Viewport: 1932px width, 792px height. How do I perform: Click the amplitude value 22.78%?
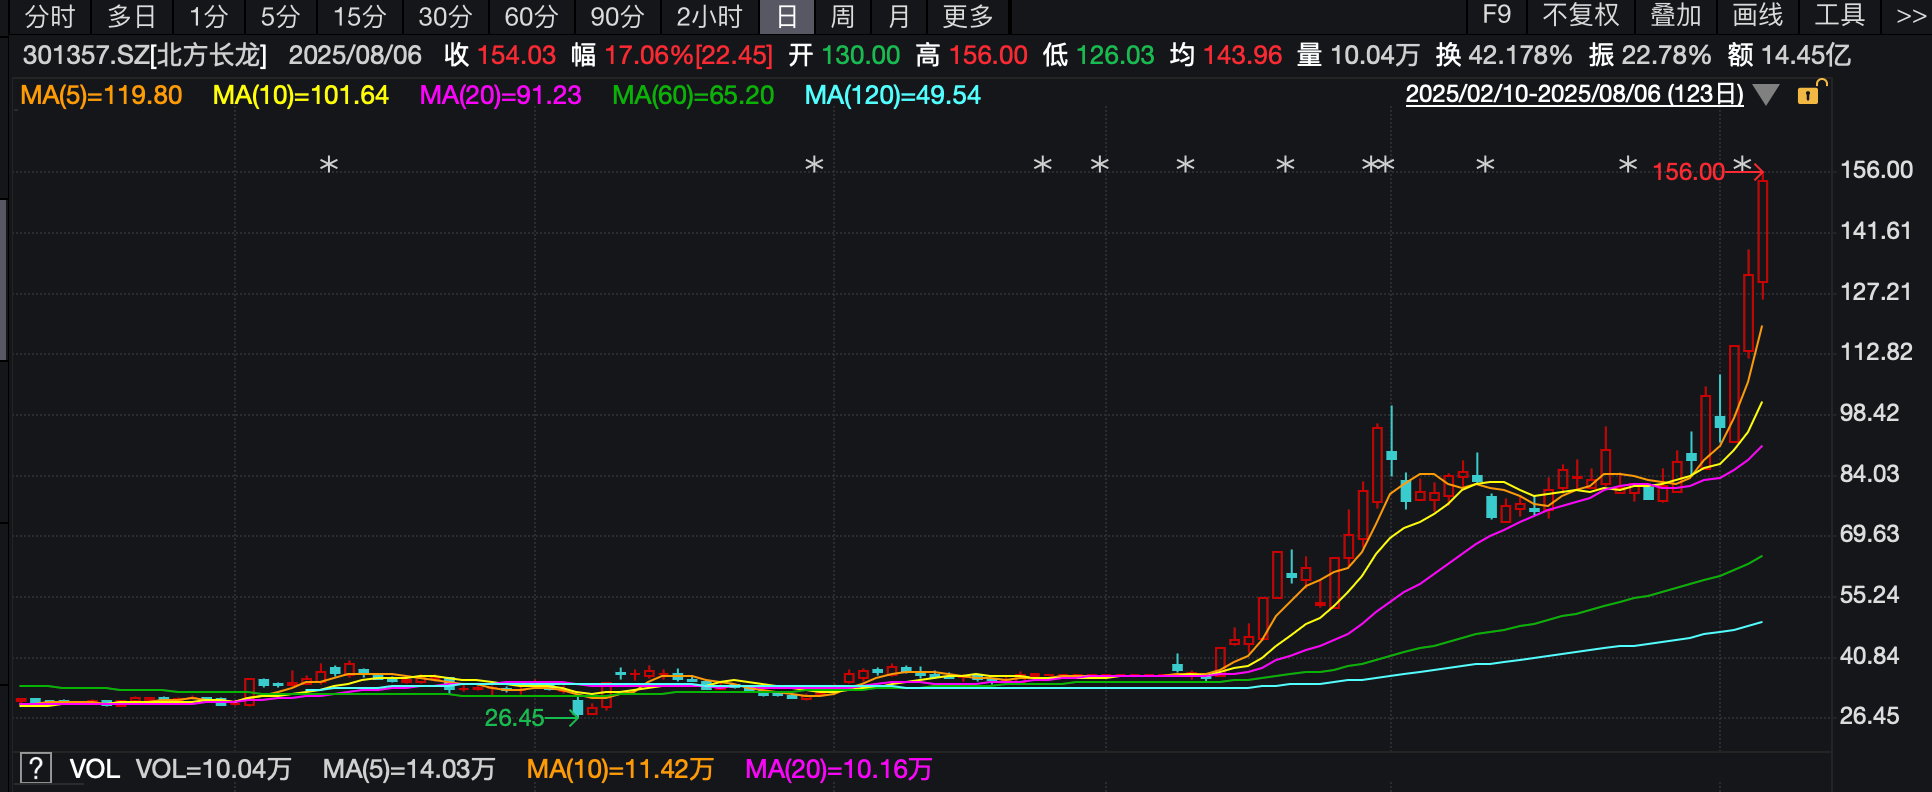1666,55
